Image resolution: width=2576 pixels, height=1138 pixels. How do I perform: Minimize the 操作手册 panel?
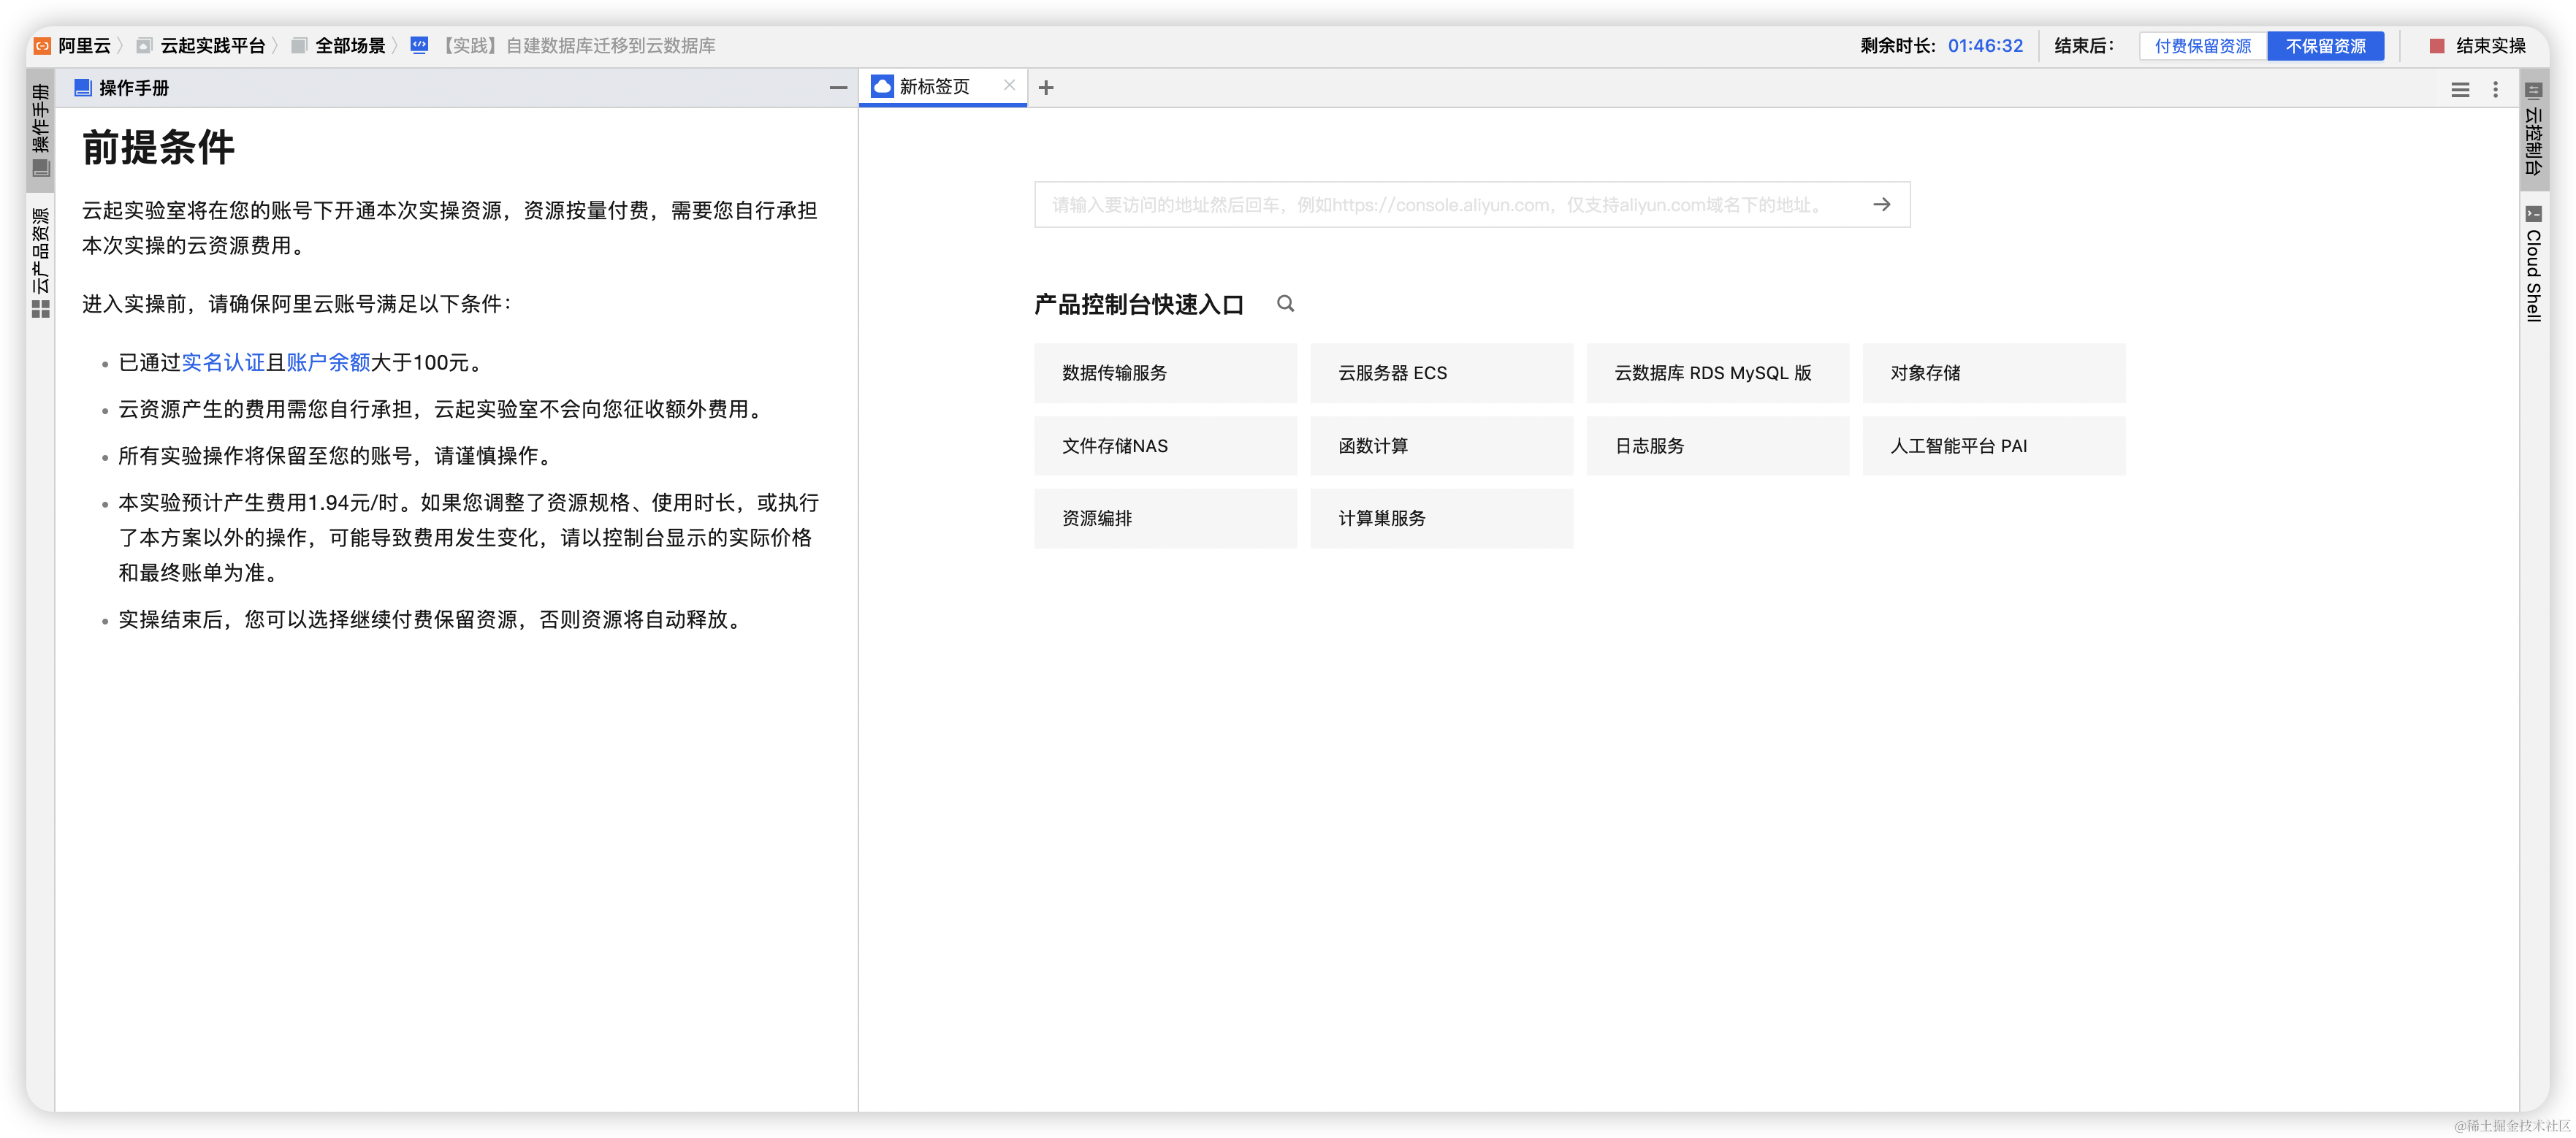click(838, 88)
